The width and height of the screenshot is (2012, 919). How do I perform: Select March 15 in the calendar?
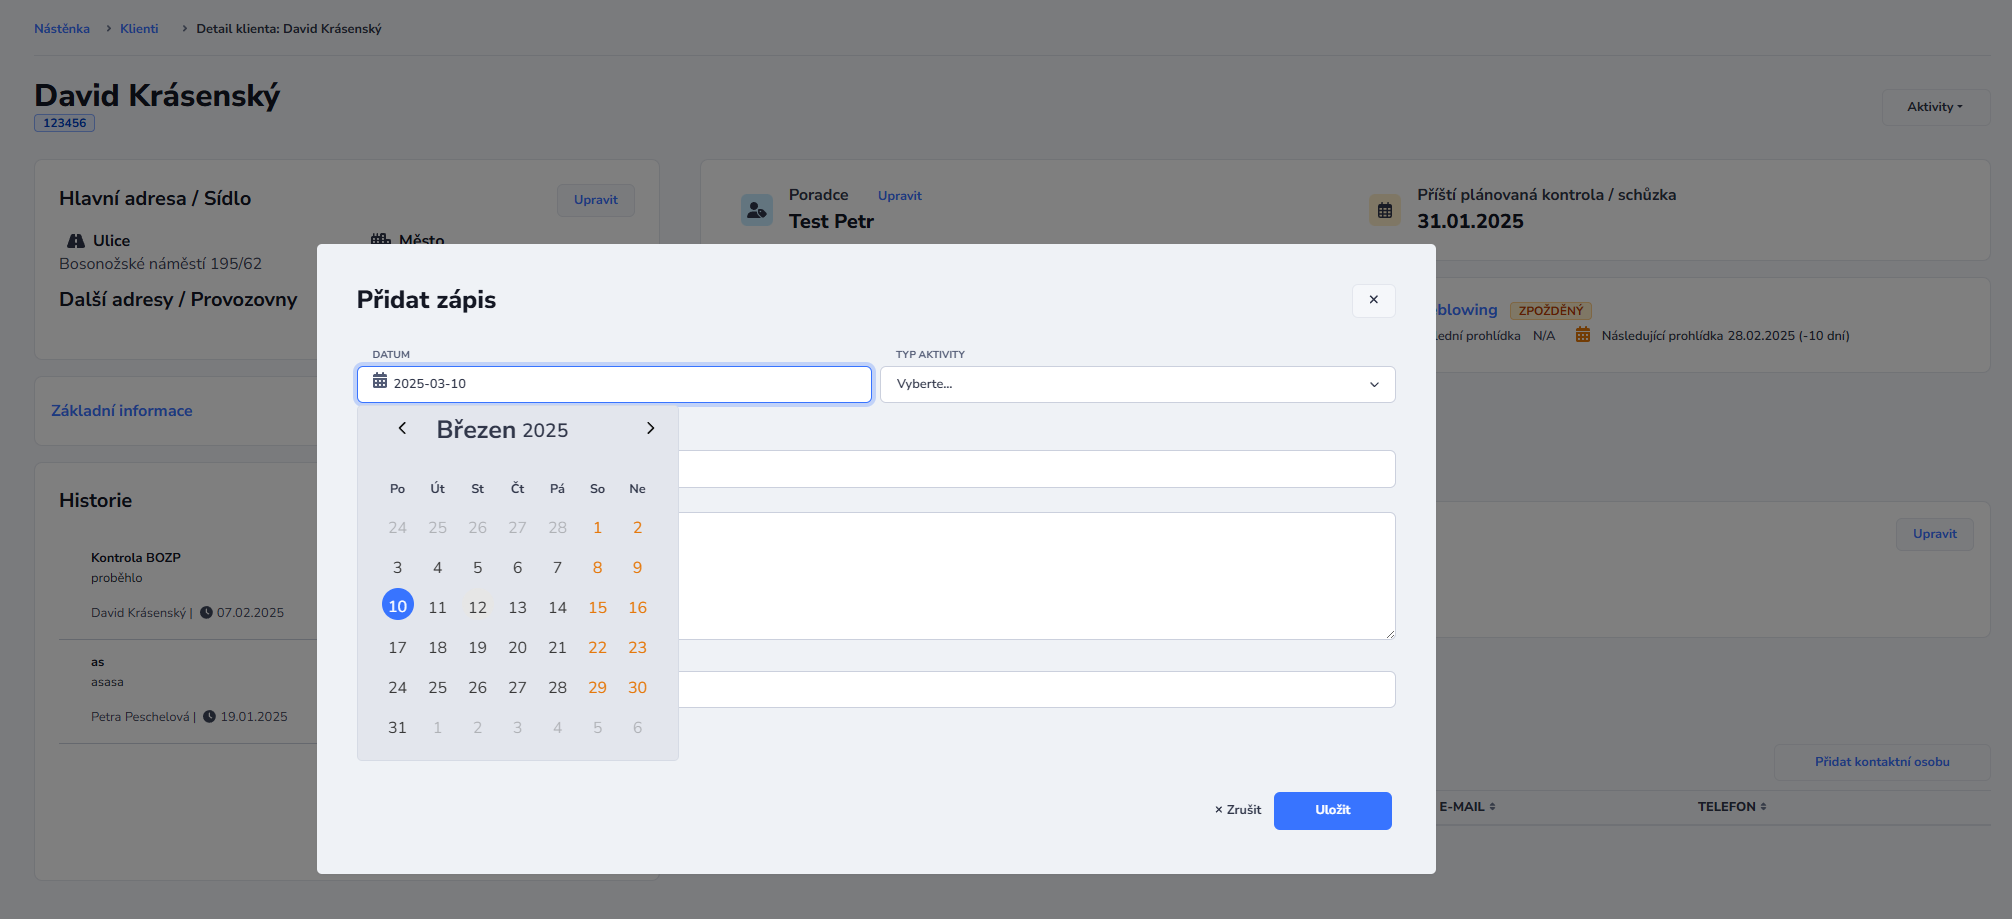click(597, 608)
